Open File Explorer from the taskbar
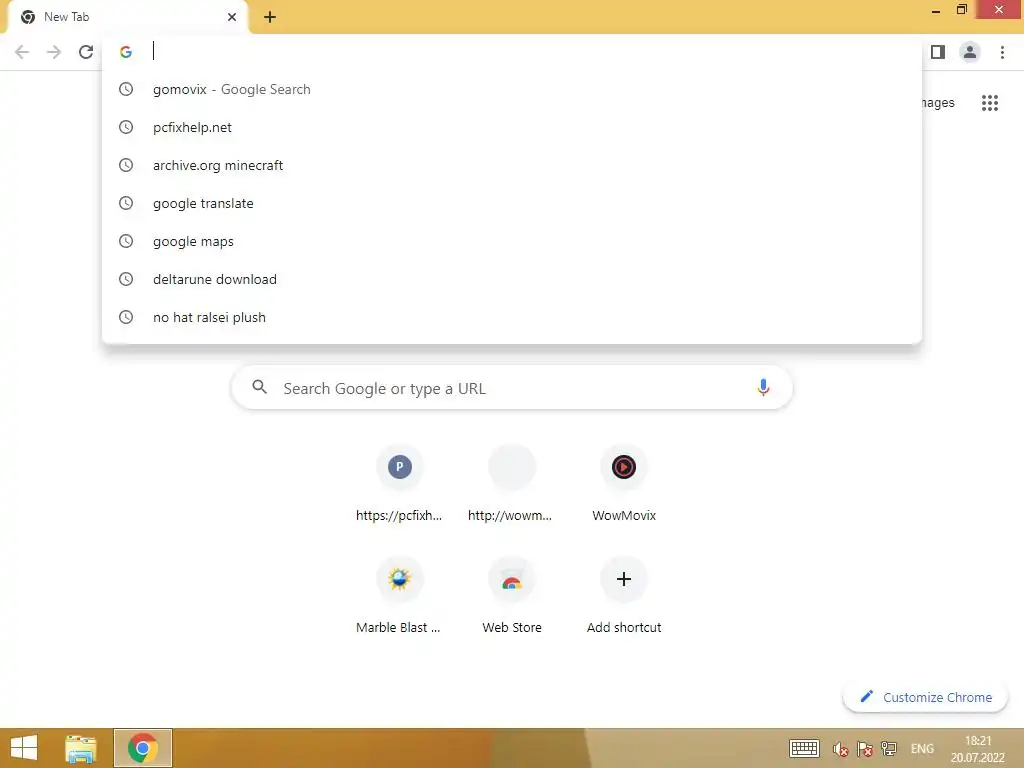Image resolution: width=1024 pixels, height=768 pixels. (x=81, y=748)
